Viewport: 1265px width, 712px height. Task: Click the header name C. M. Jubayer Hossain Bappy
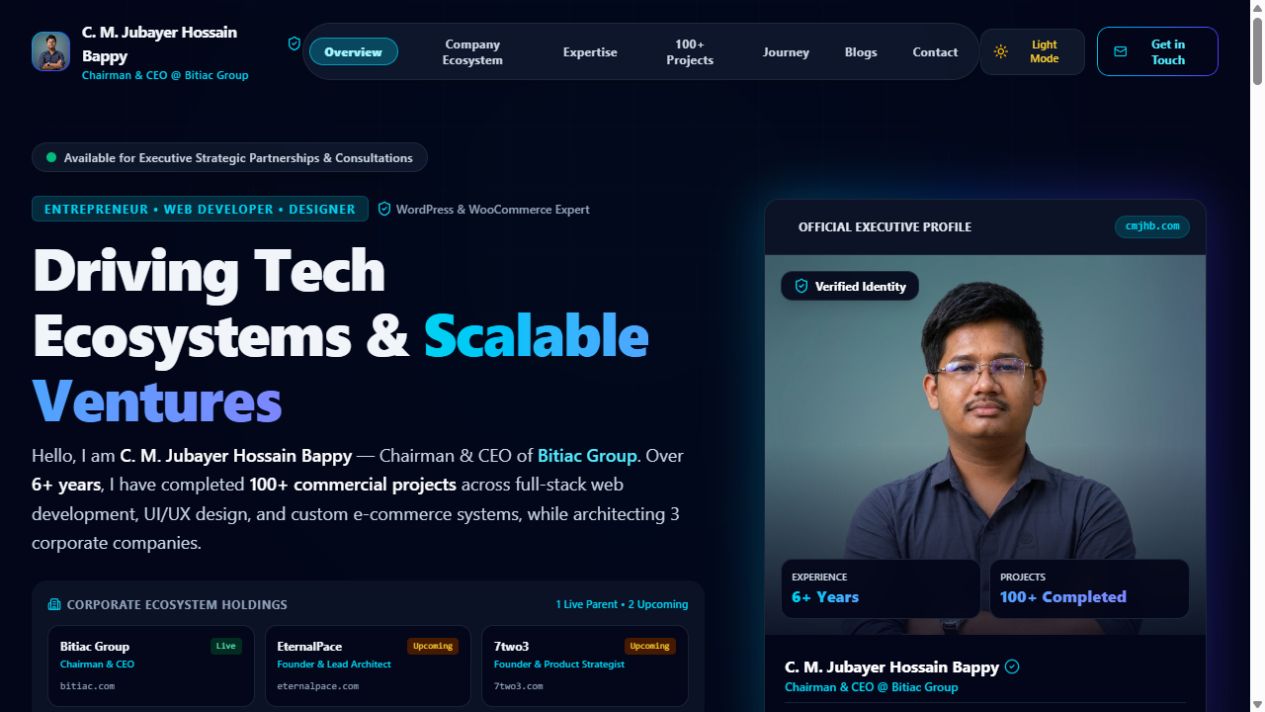(x=160, y=44)
